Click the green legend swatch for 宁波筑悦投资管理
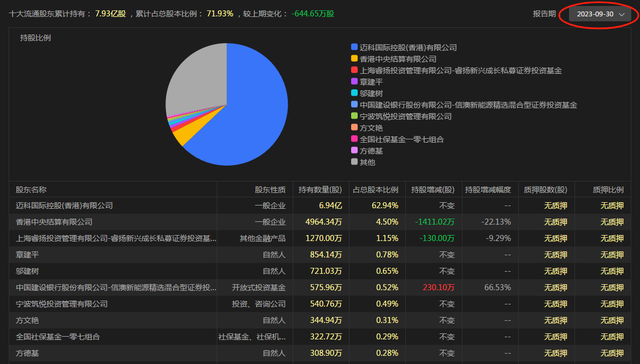The width and height of the screenshot is (640, 364). (354, 116)
